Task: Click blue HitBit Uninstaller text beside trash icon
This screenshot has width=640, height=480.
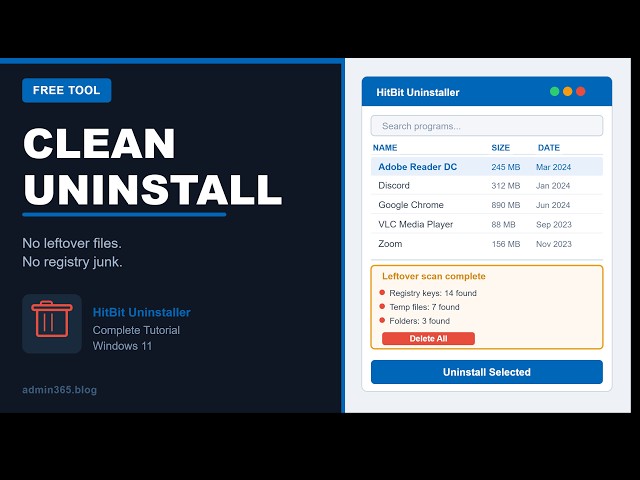Action: (x=142, y=312)
